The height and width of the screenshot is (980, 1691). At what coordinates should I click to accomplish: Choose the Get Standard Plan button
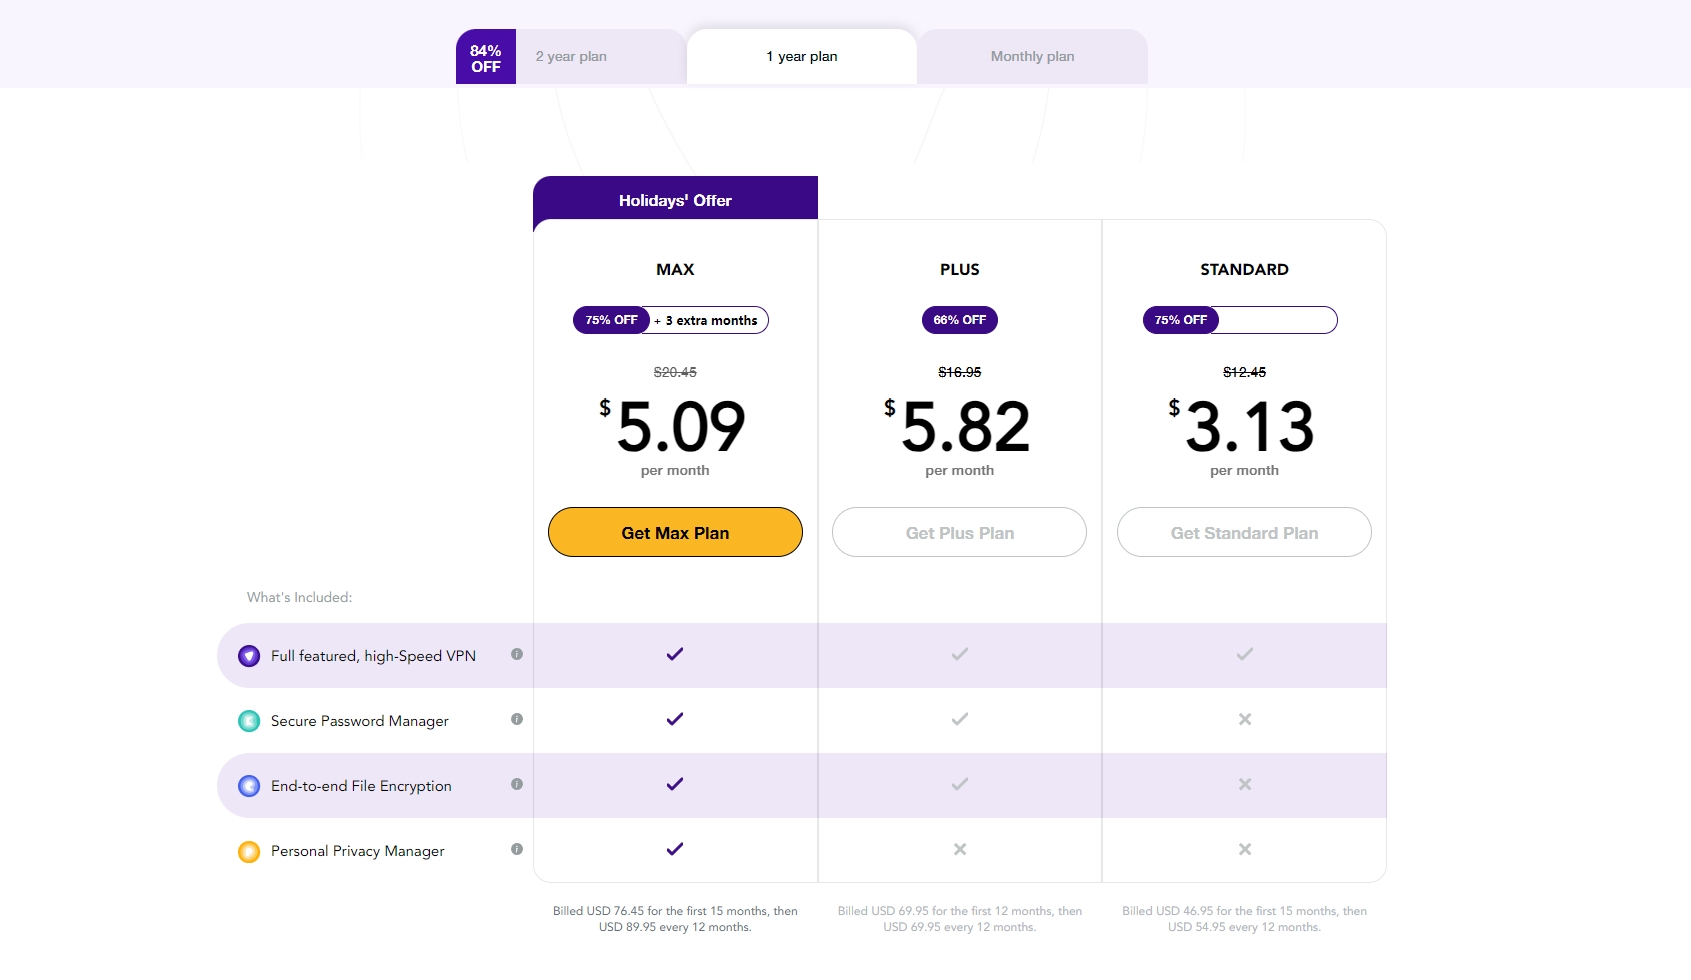click(1244, 532)
